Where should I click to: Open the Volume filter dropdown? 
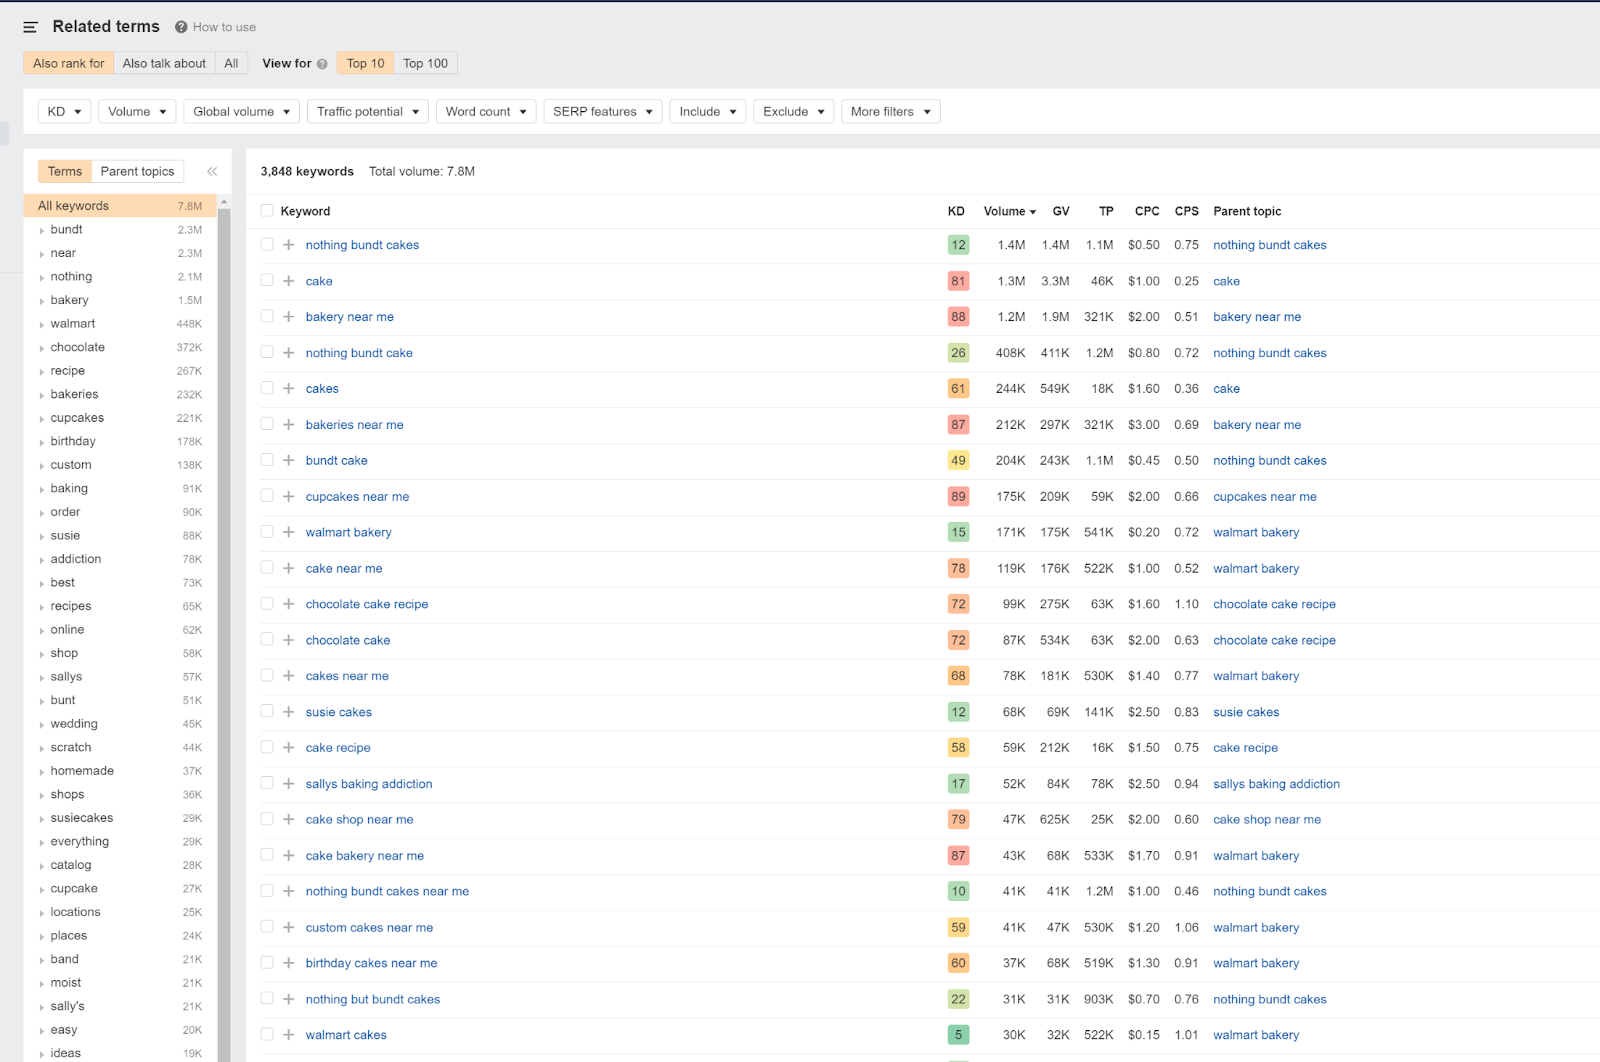[x=137, y=112]
